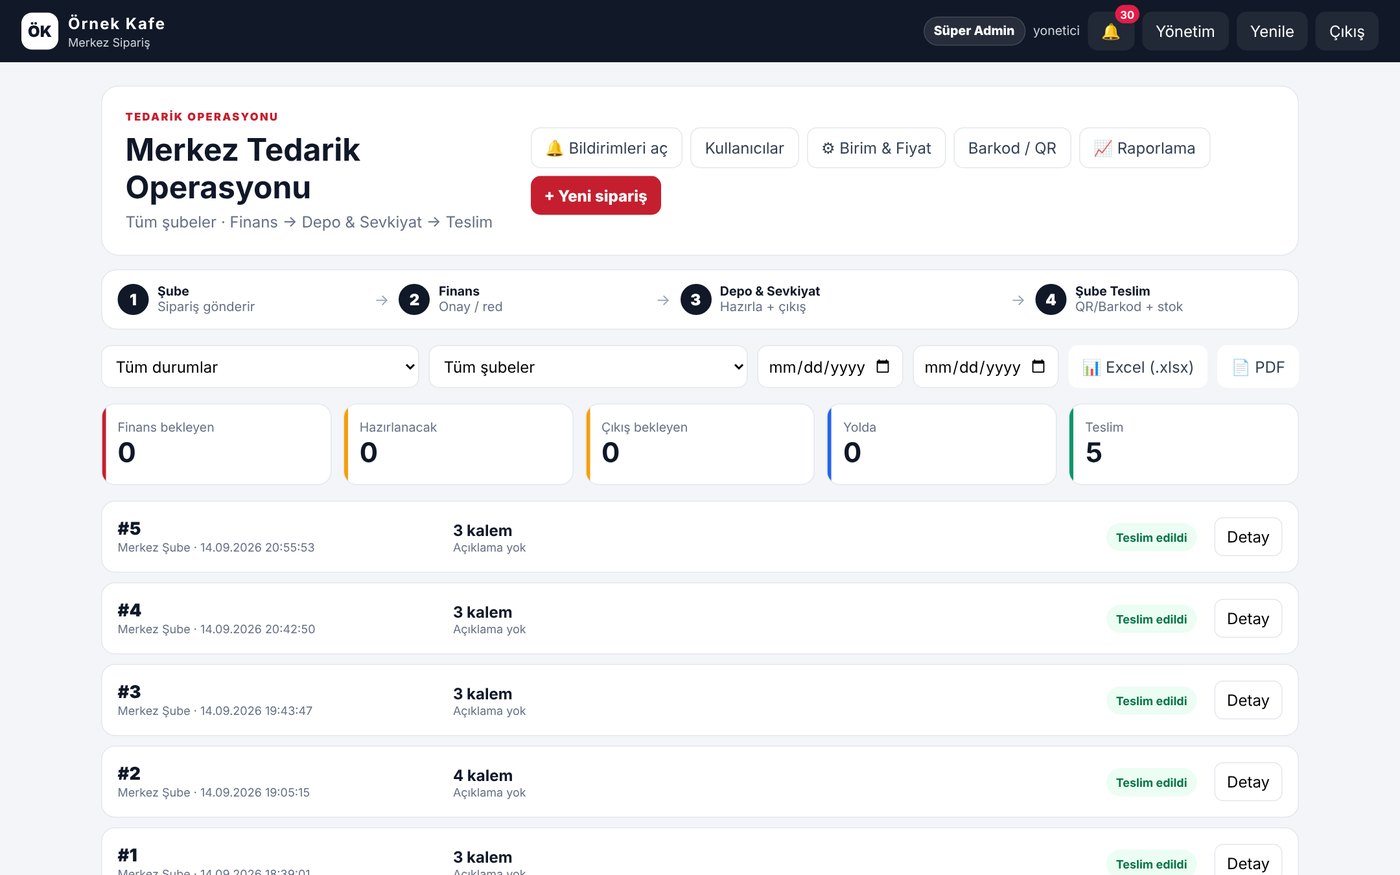Open Kullanıcılar page
Image resolution: width=1400 pixels, height=875 pixels.
[x=744, y=148]
